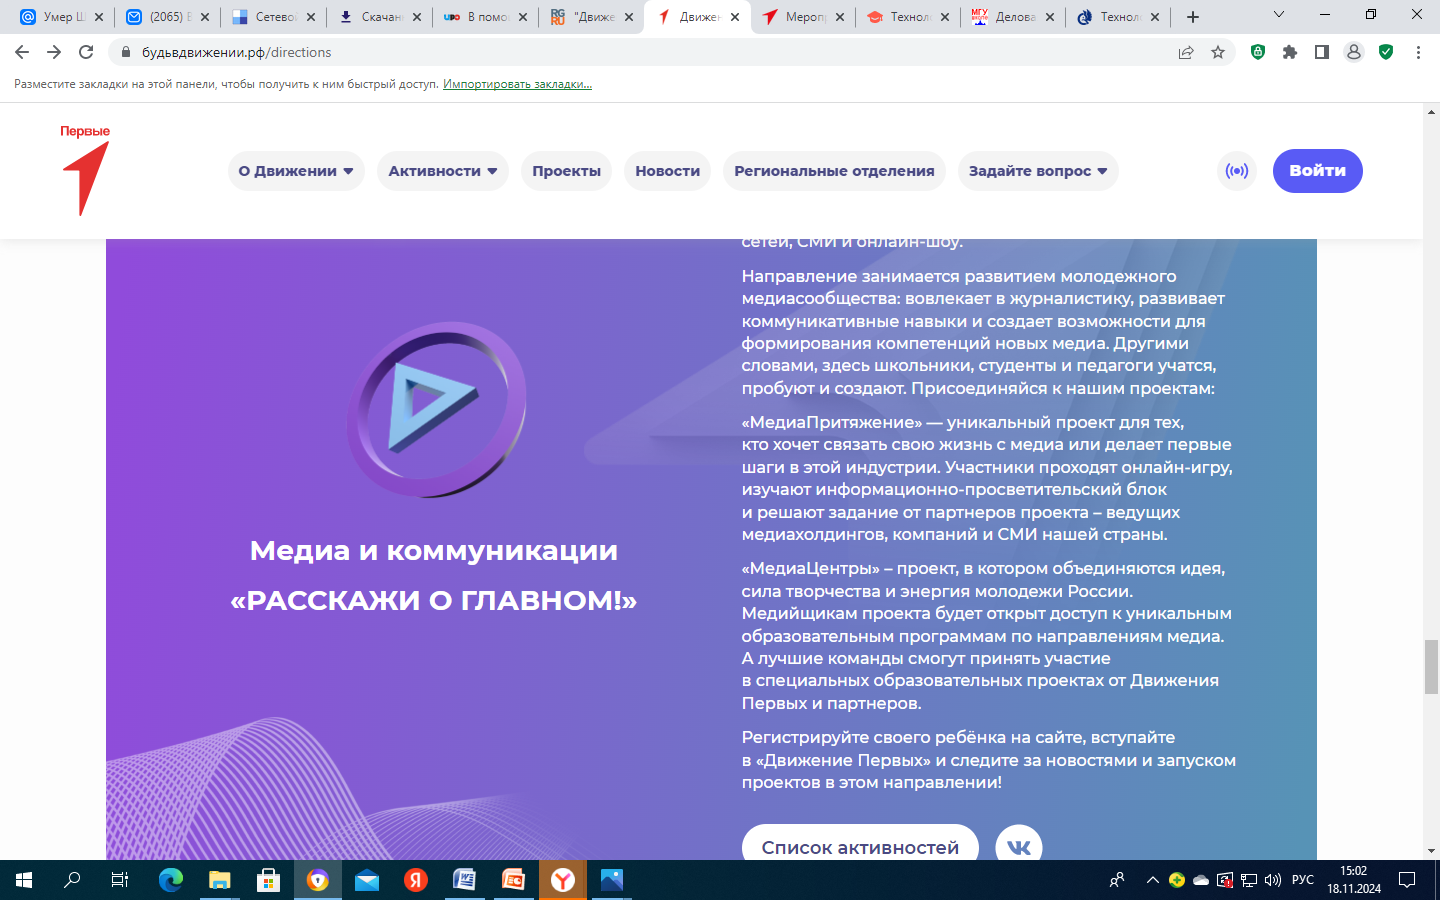1440x900 pixels.
Task: Select the Региональные отделения menu item
Action: click(834, 171)
